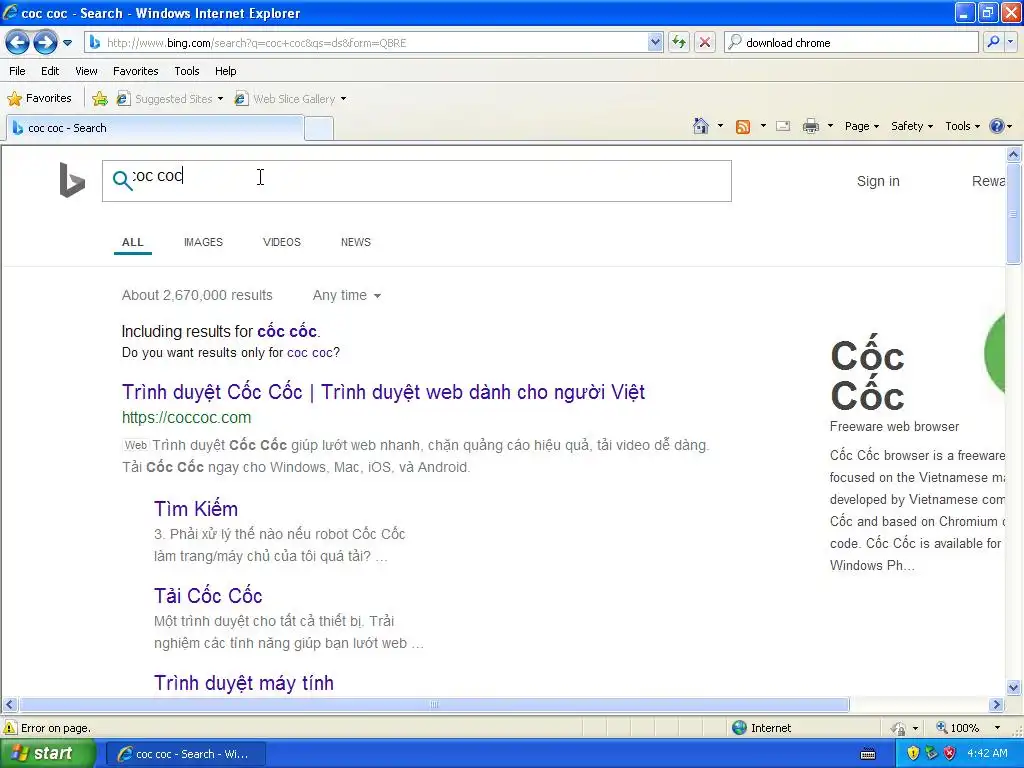Click the vertical scrollbar down arrow
1024x768 pixels.
tap(1014, 687)
